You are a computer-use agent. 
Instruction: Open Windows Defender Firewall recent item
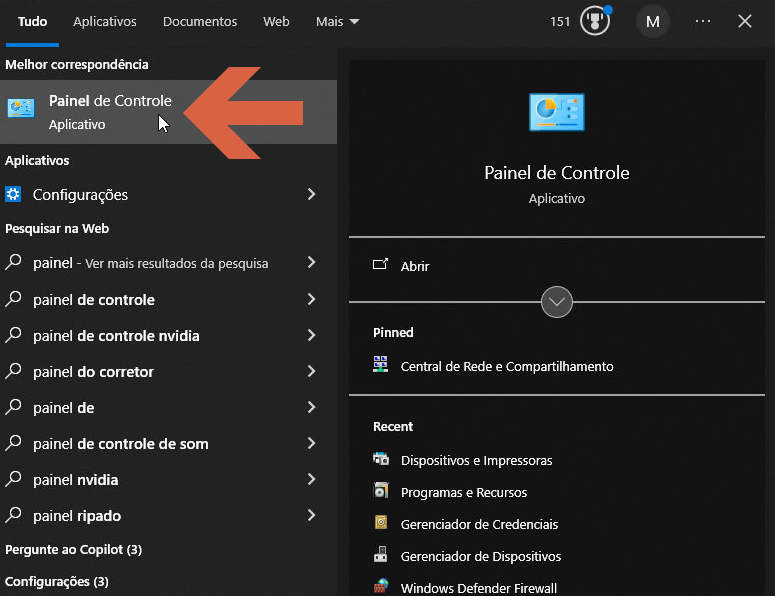[x=478, y=588]
